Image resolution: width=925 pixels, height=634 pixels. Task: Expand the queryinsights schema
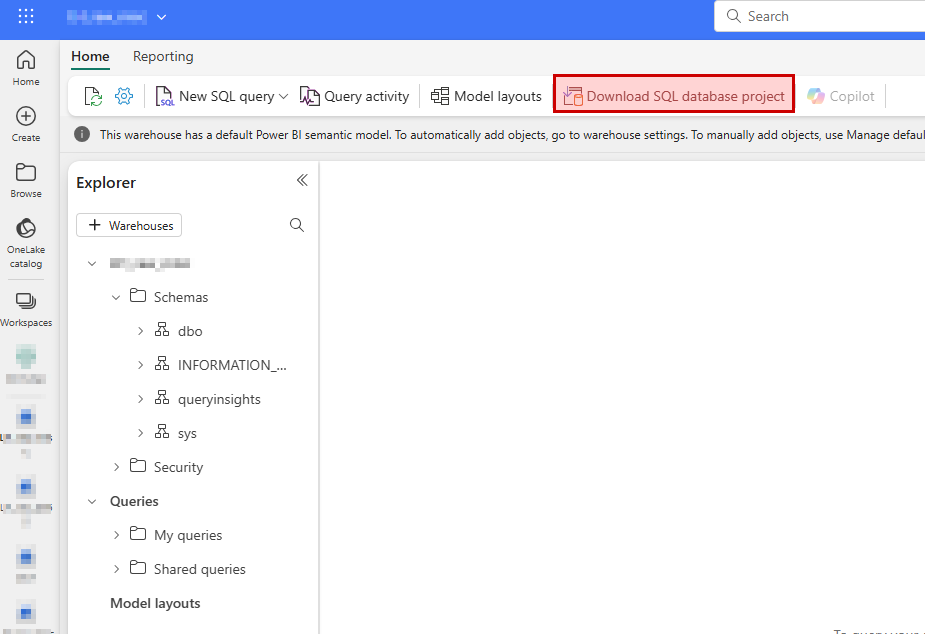point(140,399)
